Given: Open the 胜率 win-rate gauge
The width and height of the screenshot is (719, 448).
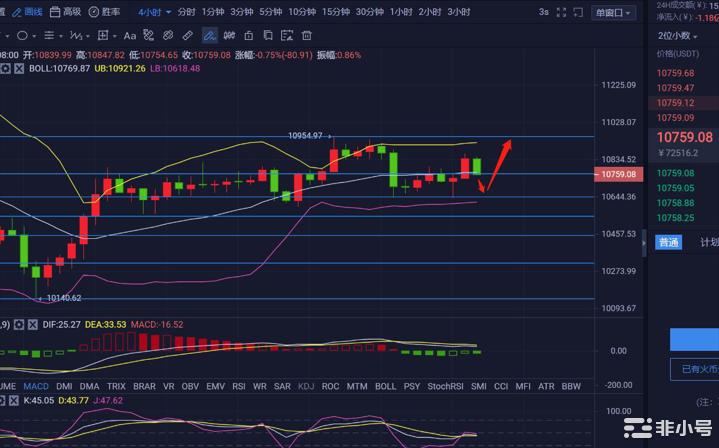Looking at the screenshot, I should (x=104, y=12).
